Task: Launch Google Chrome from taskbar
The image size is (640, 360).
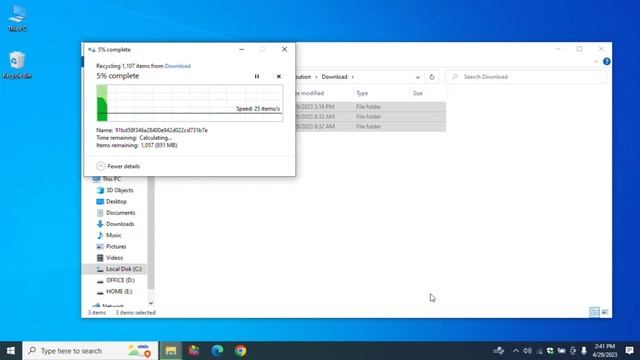Action: click(240, 351)
